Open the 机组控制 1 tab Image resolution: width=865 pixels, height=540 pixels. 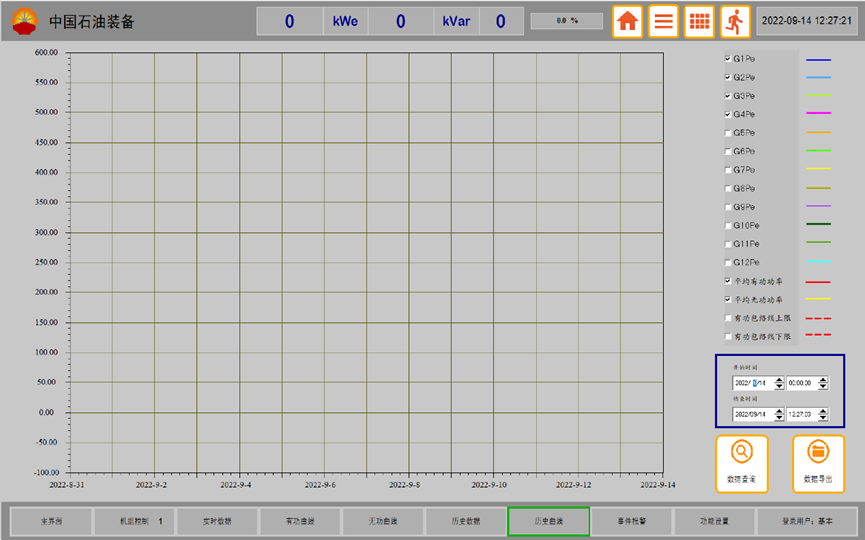coord(135,521)
